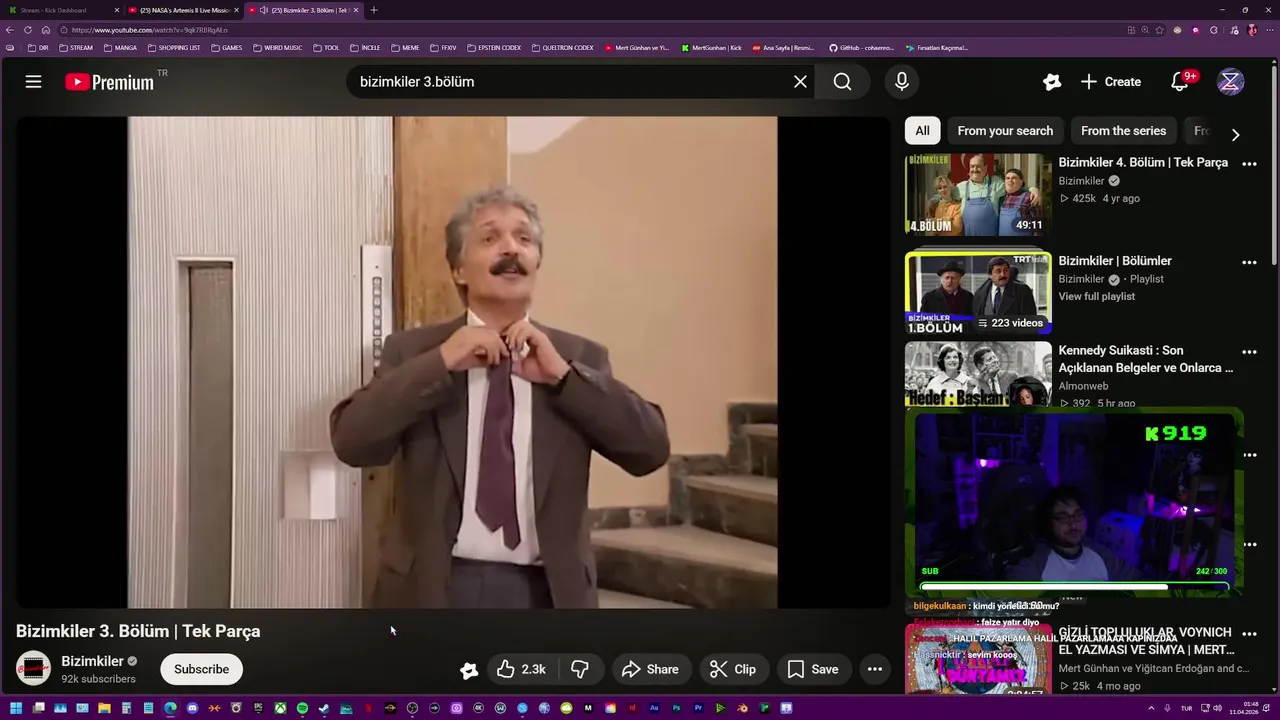Like the video with 2.3k likes

coord(521,669)
